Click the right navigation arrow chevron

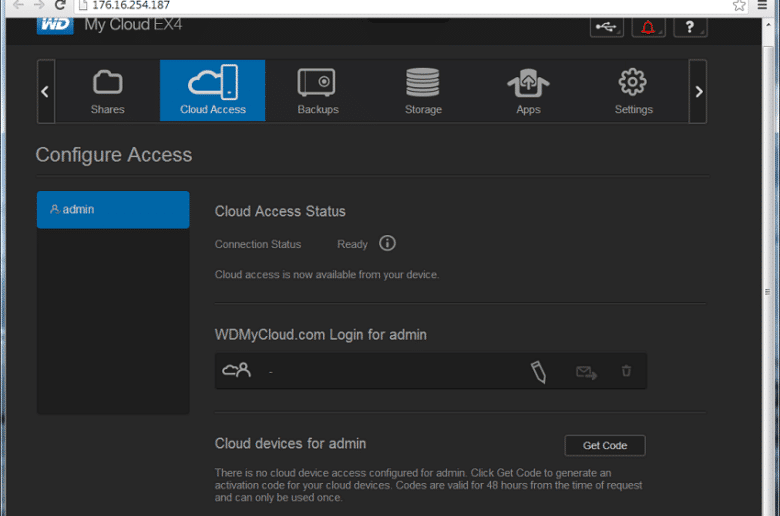[x=698, y=92]
